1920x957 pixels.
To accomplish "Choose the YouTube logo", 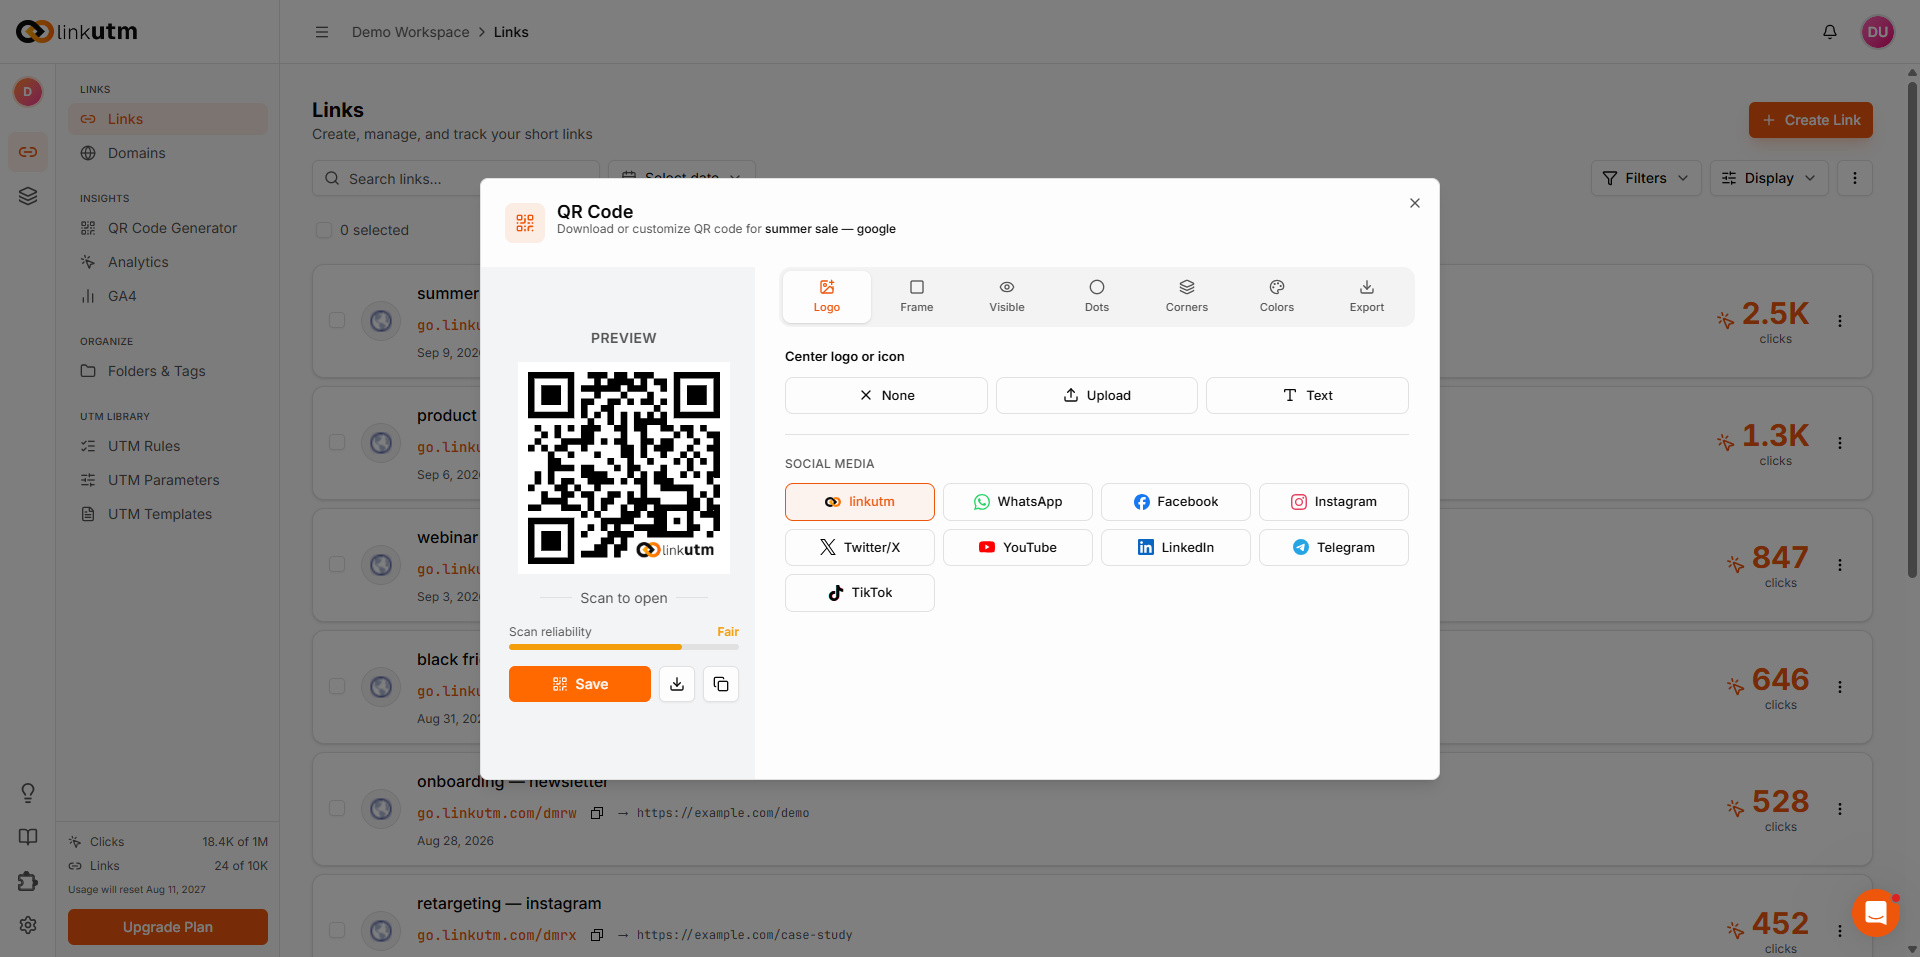I will tap(1018, 547).
